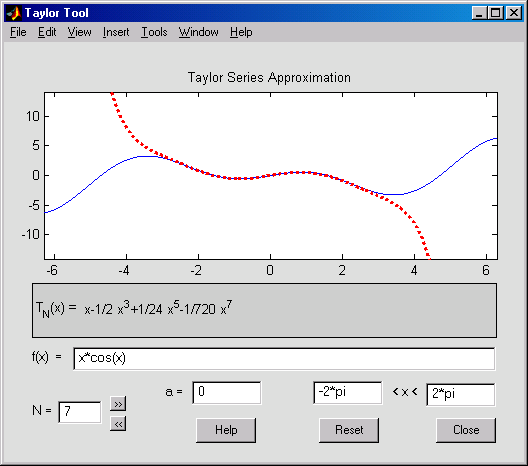Click the lower bound field -2*pi
Viewport: 528px width, 466px height.
[x=348, y=393]
